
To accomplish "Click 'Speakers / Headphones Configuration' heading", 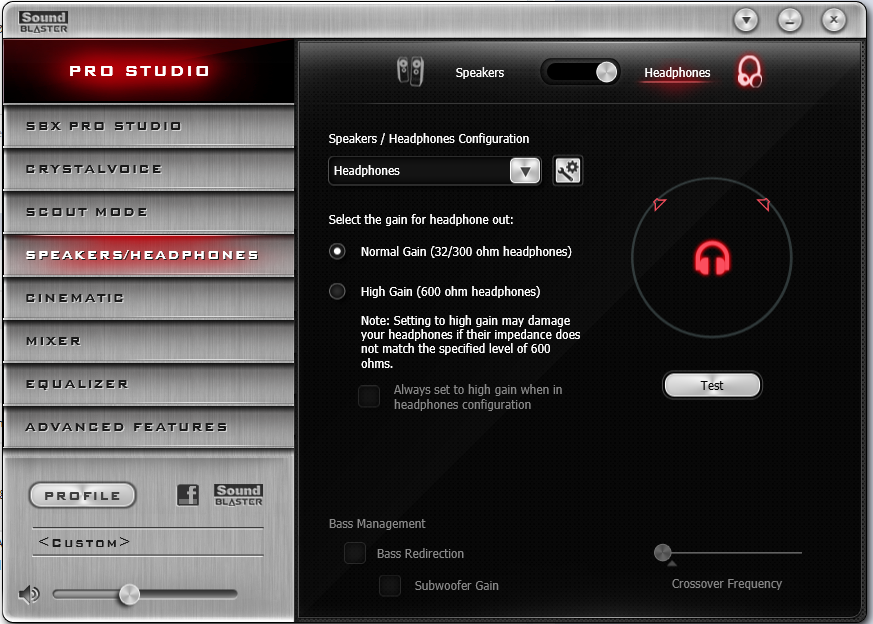I will (429, 139).
